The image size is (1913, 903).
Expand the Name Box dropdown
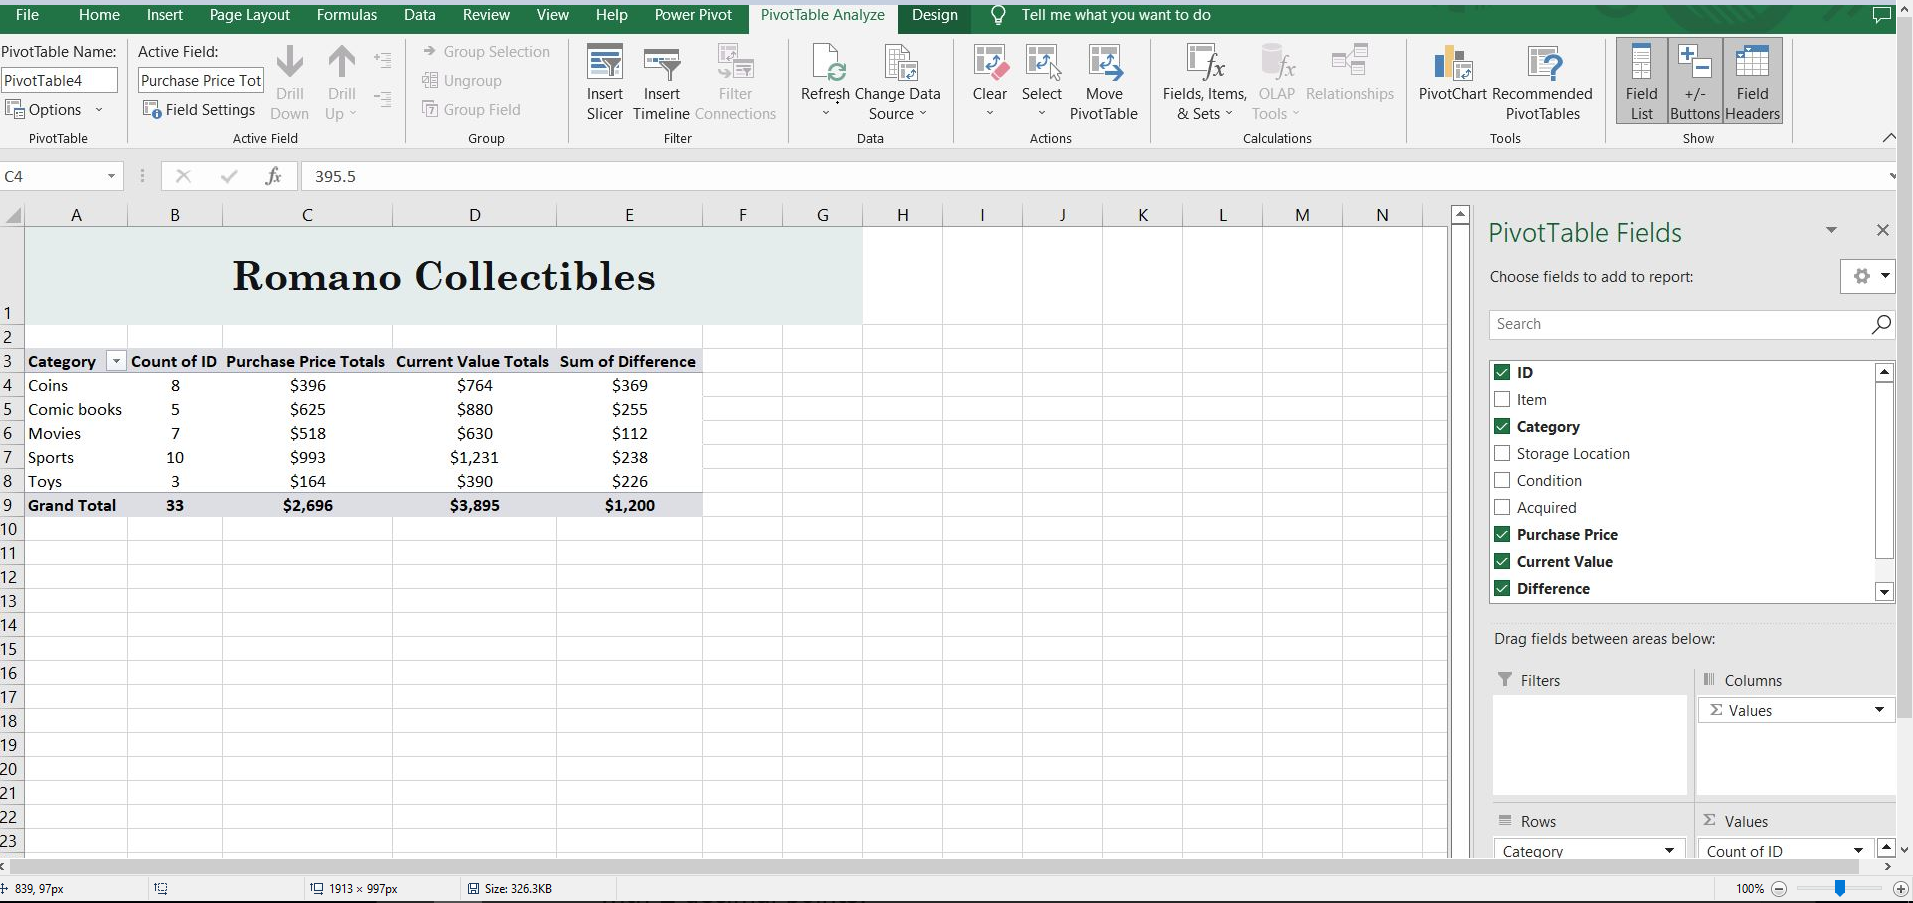point(111,176)
